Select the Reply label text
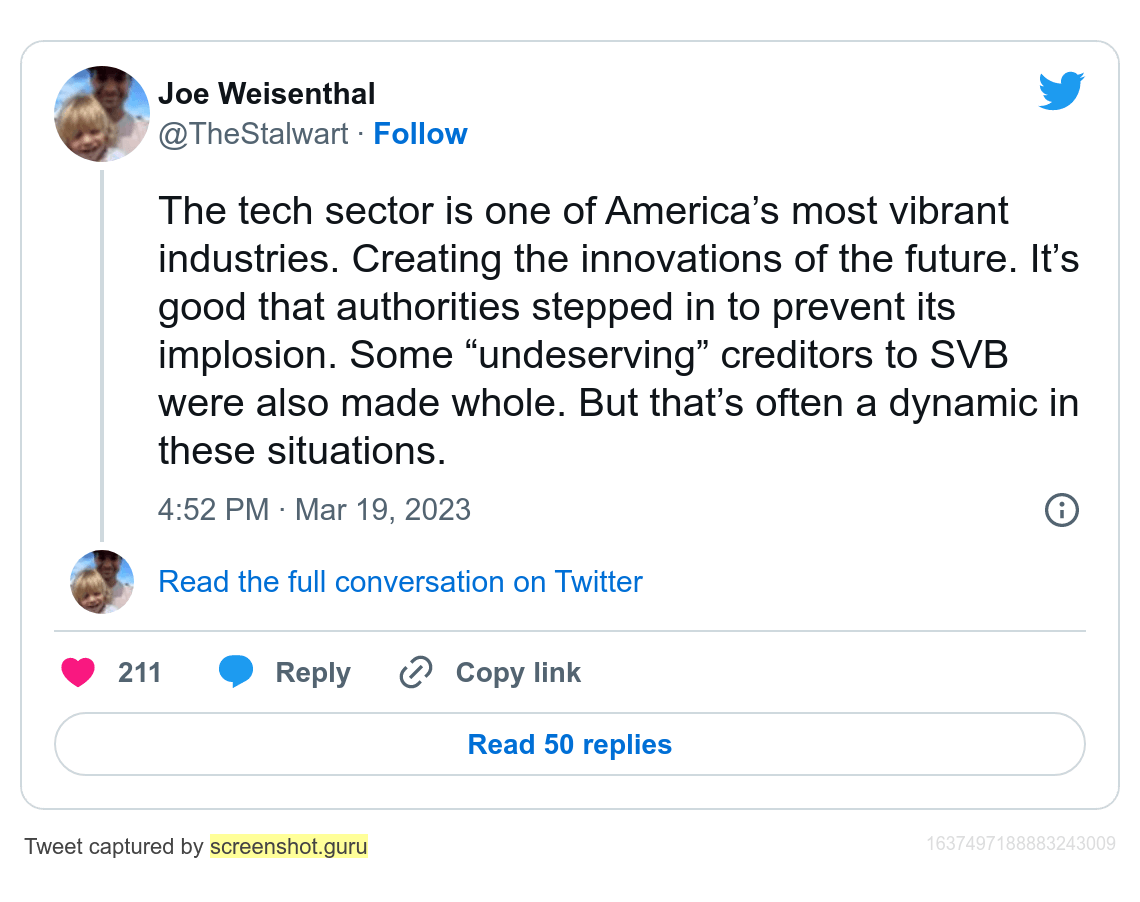This screenshot has width=1140, height=902. point(313,673)
